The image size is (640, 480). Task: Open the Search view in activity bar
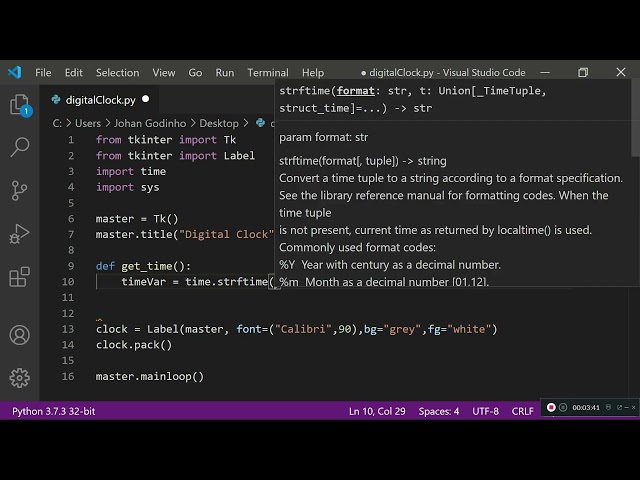click(20, 147)
